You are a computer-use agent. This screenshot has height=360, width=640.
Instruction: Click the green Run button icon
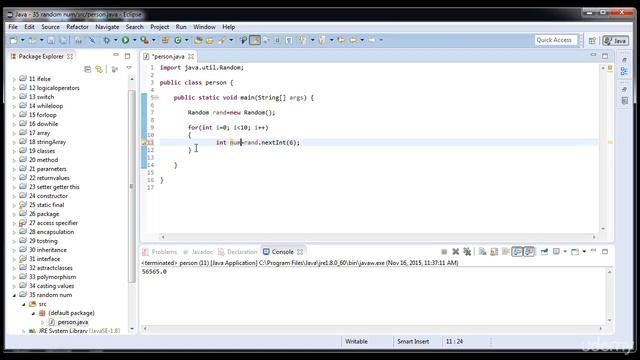(126, 40)
